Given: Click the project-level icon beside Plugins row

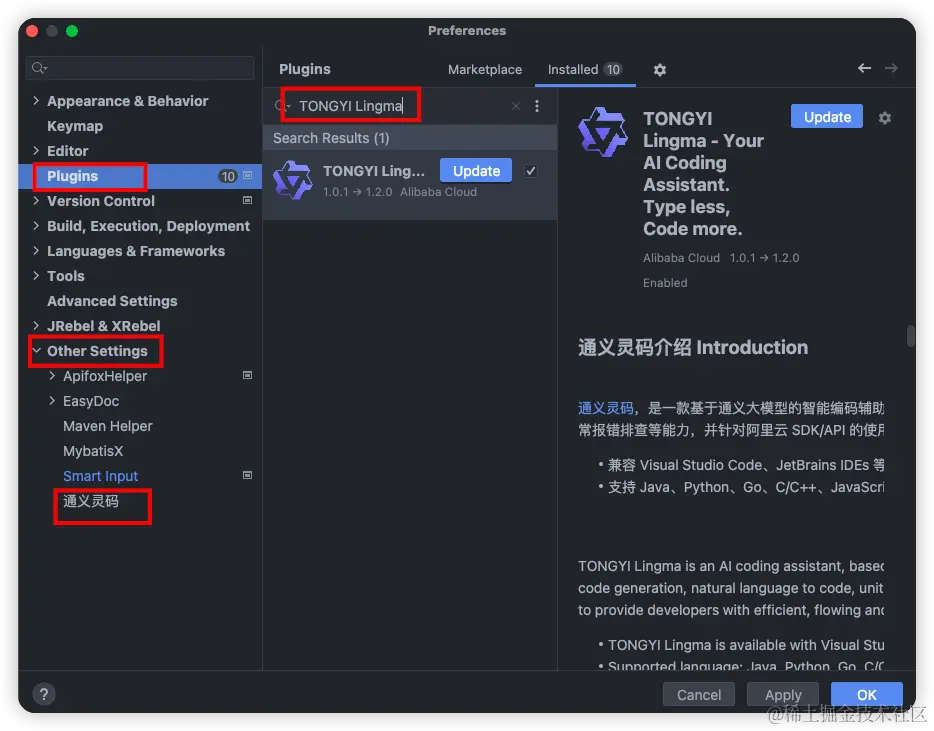Looking at the screenshot, I should point(247,176).
